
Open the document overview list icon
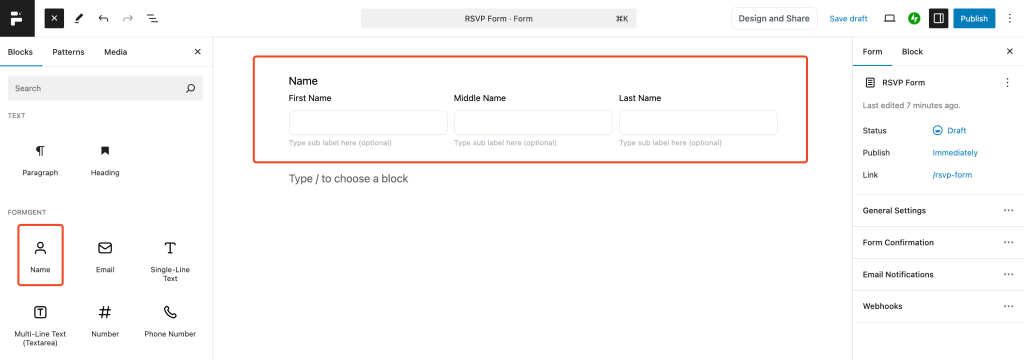[152, 18]
